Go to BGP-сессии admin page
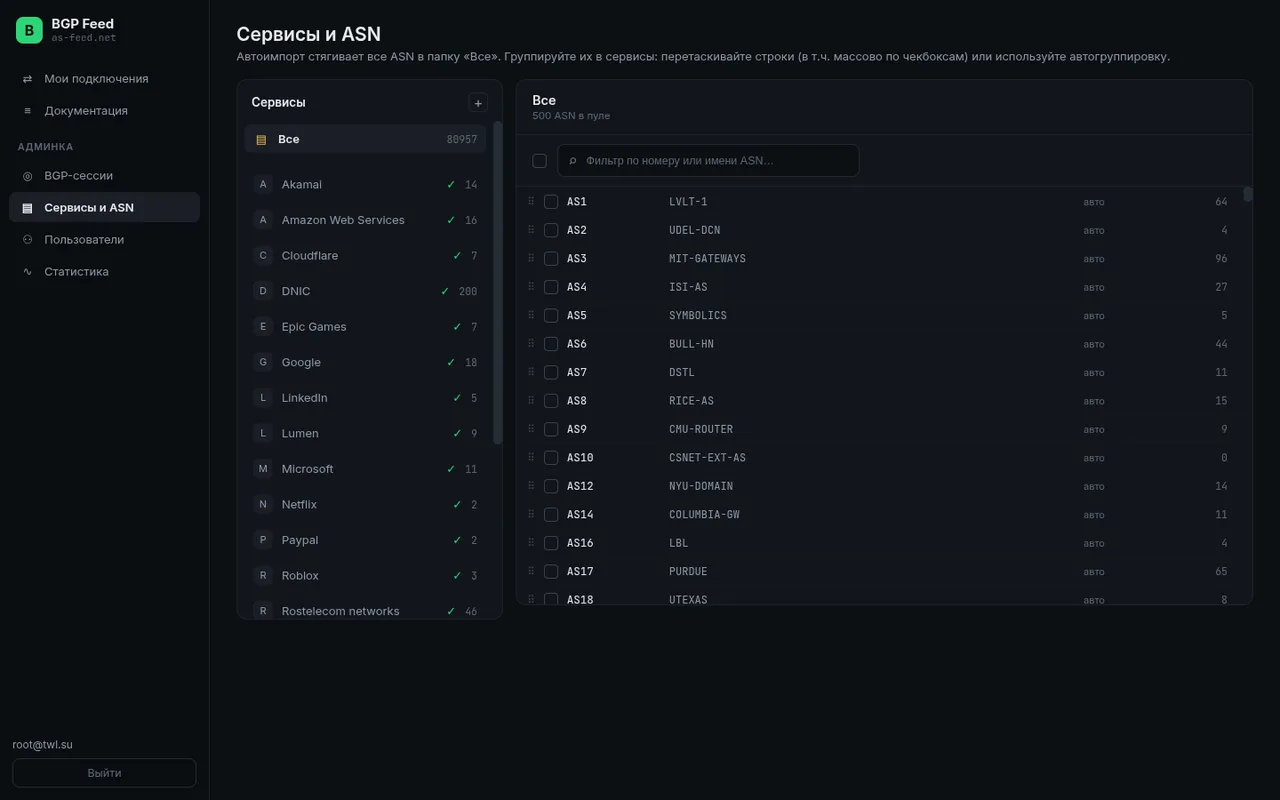Screen dimensions: 1280x800 click(104, 176)
